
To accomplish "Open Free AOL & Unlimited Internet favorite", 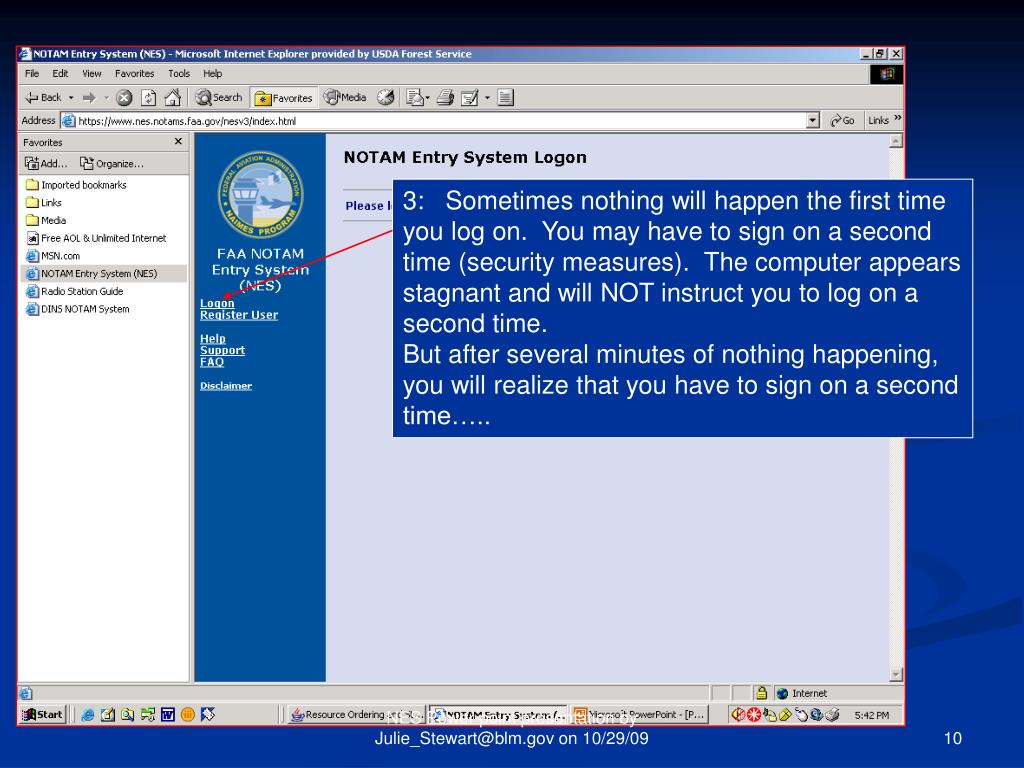I will coord(96,238).
